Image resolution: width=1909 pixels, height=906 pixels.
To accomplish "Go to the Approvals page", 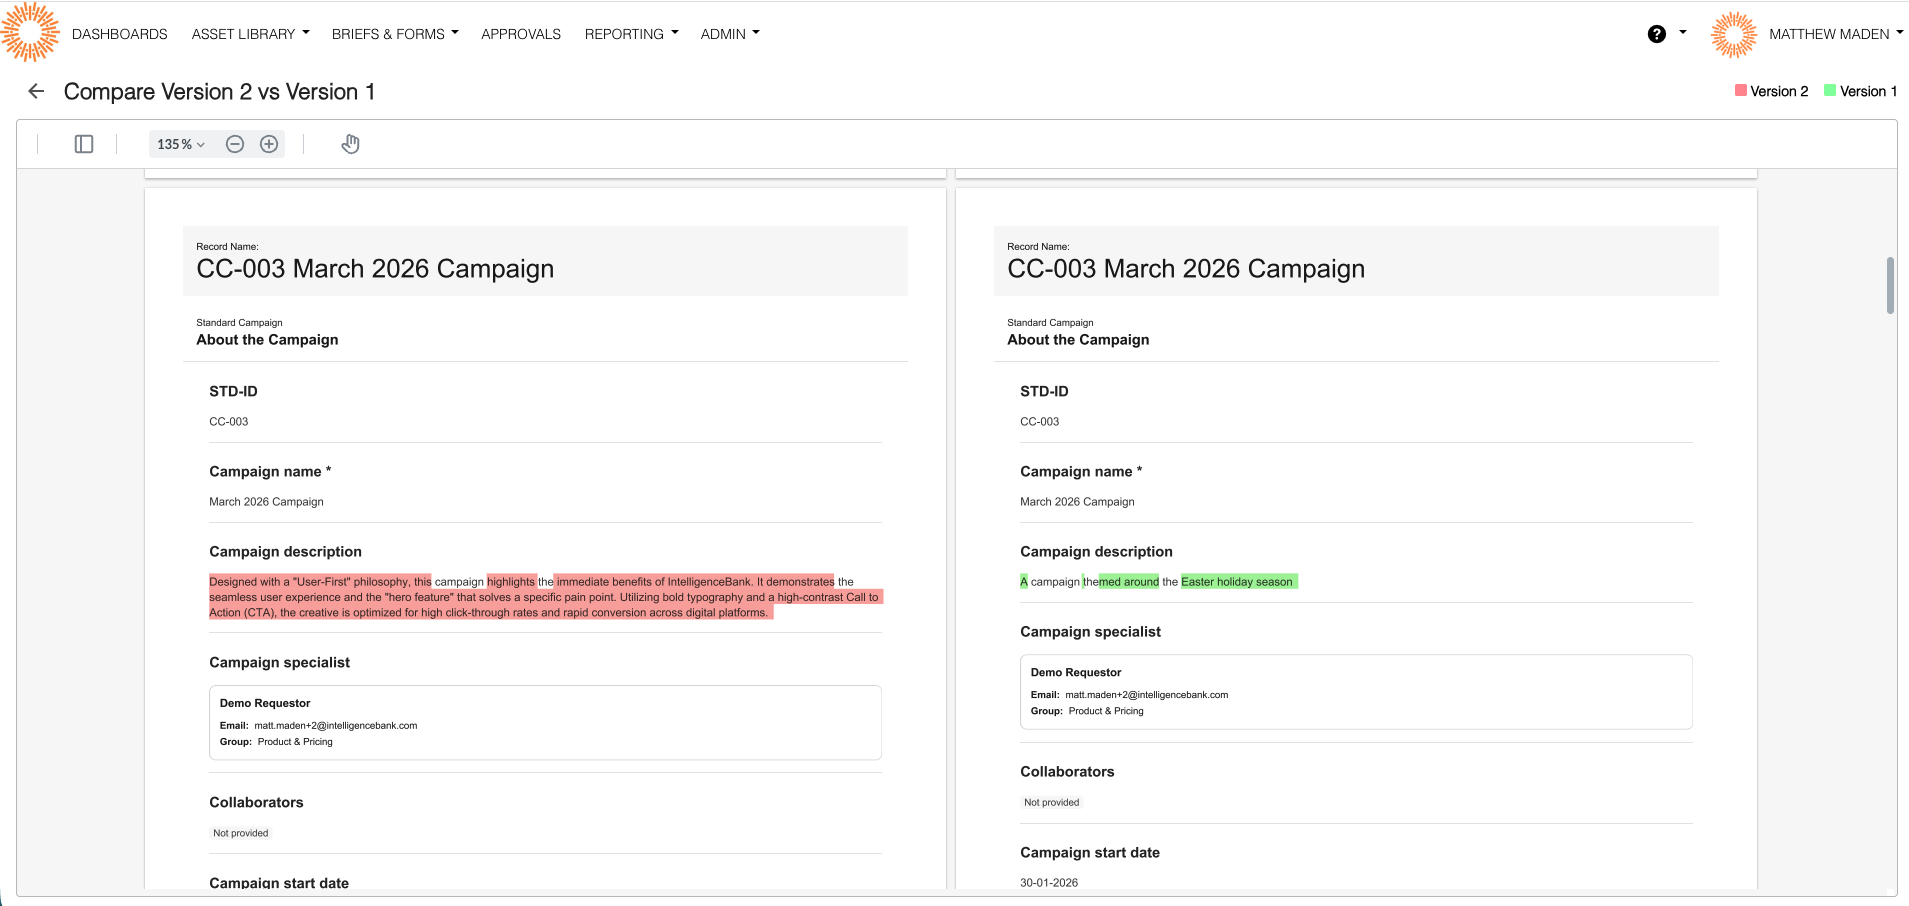I will 521,34.
